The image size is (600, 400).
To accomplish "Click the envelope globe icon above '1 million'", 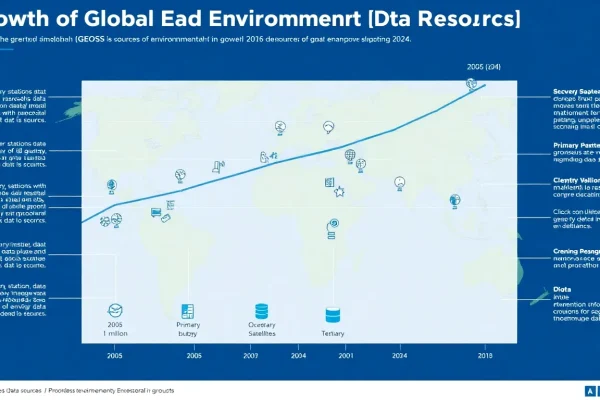I will click(115, 310).
